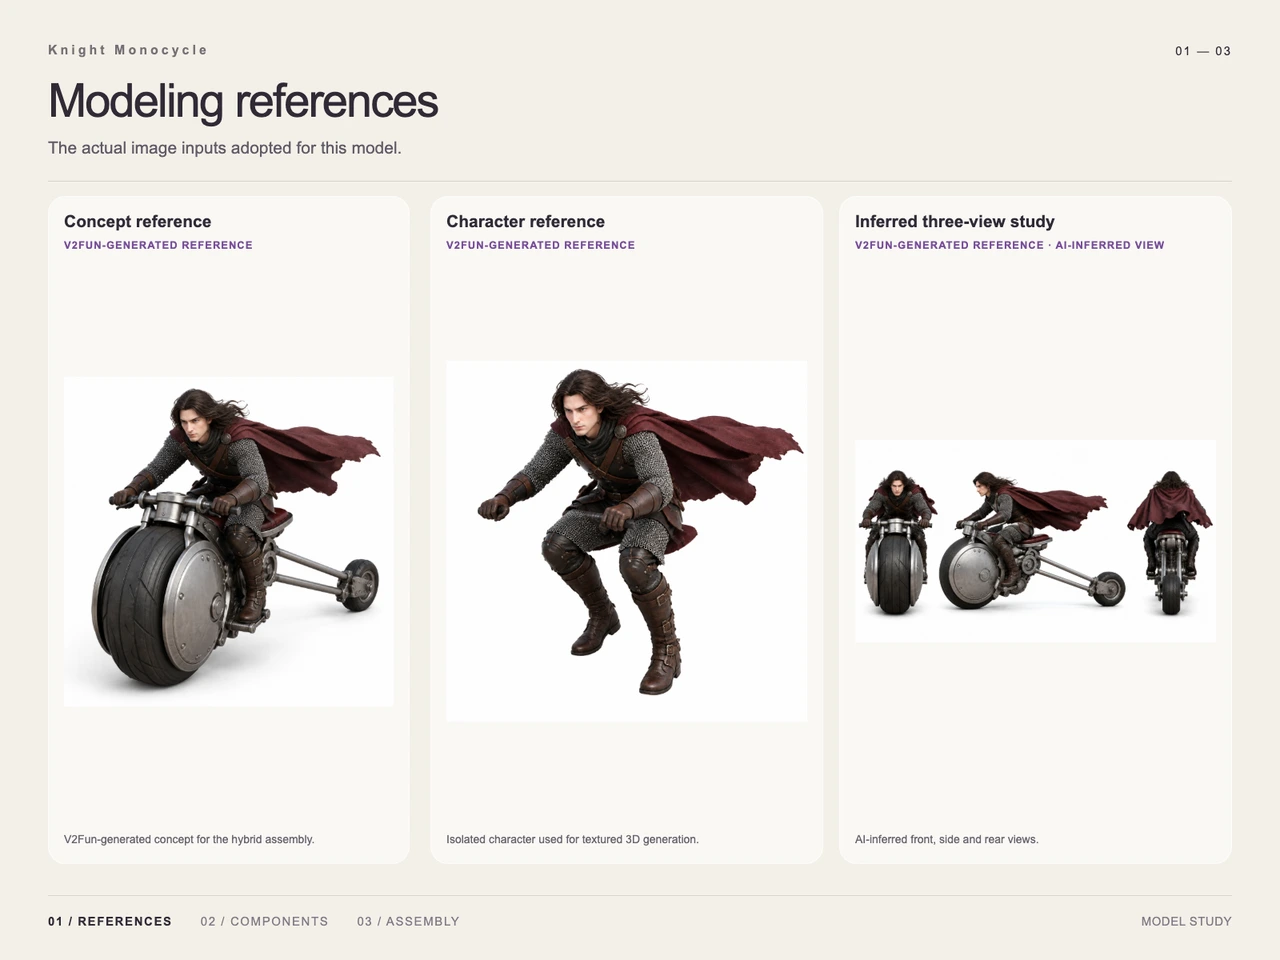Image resolution: width=1280 pixels, height=960 pixels.
Task: Select the 'Inferred three-view study' card title
Action: (x=955, y=222)
